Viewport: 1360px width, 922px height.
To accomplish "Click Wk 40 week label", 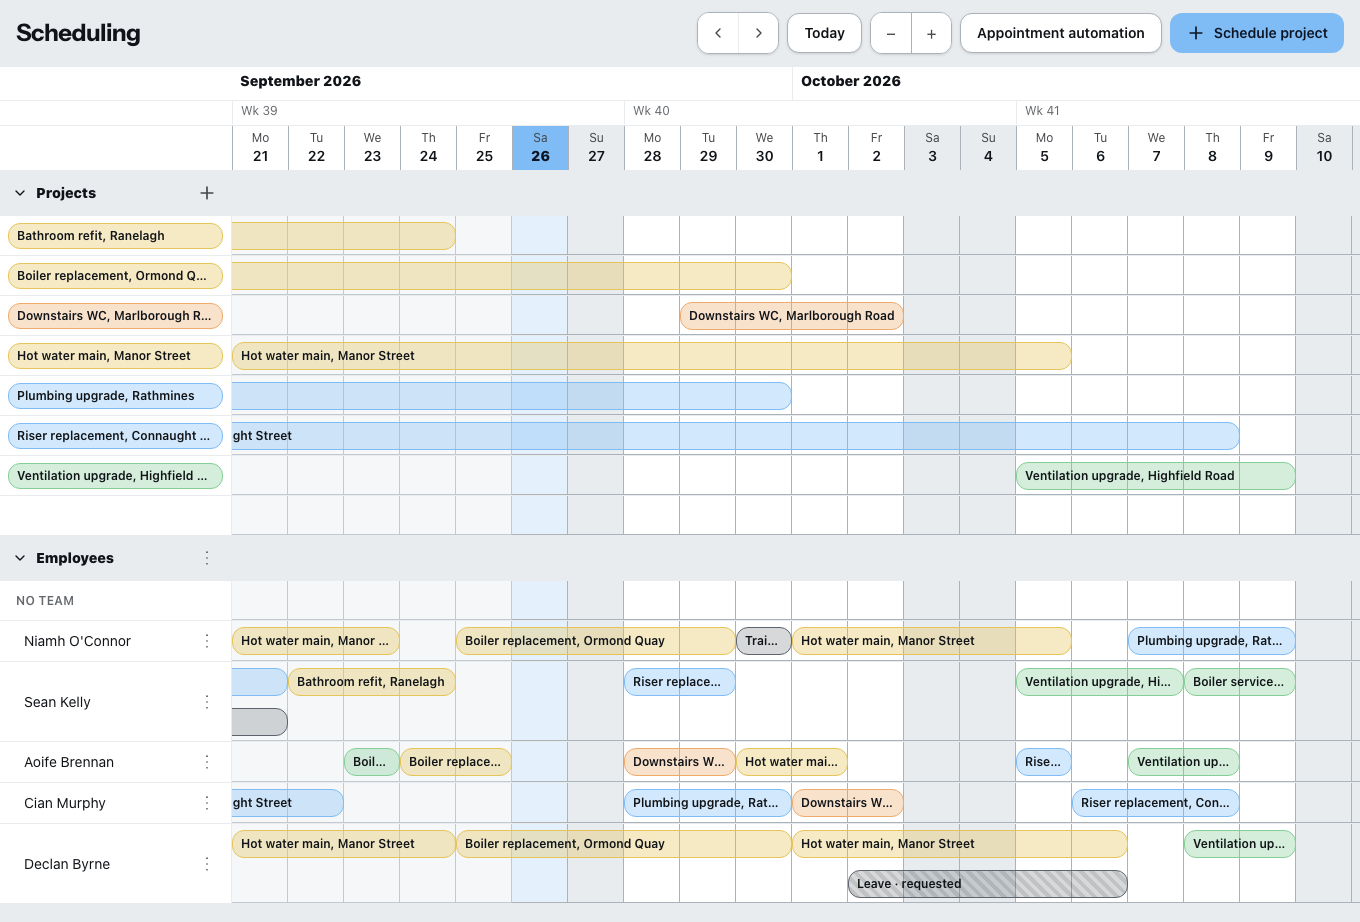I will pyautogui.click(x=651, y=111).
